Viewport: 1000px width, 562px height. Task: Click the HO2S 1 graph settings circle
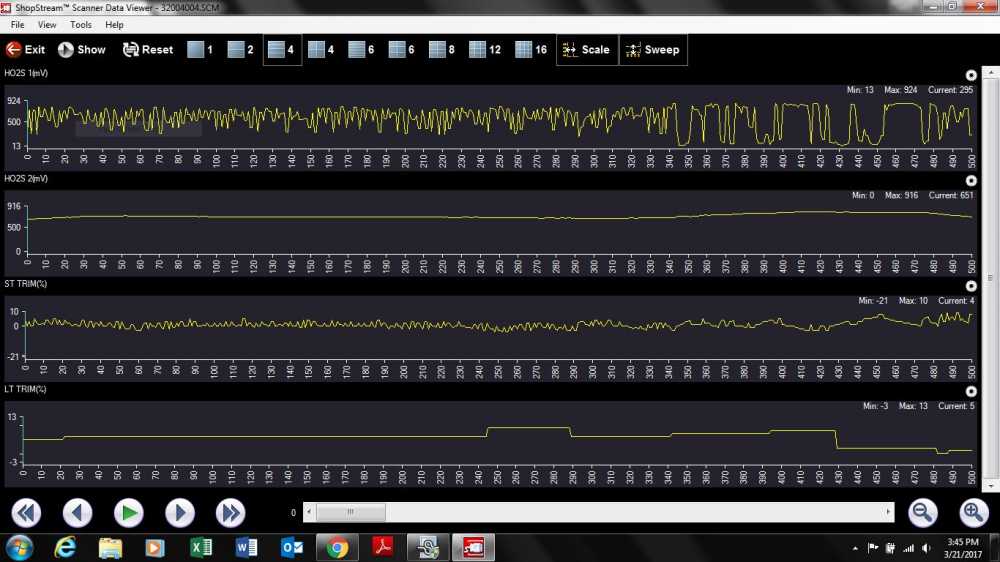tap(971, 75)
